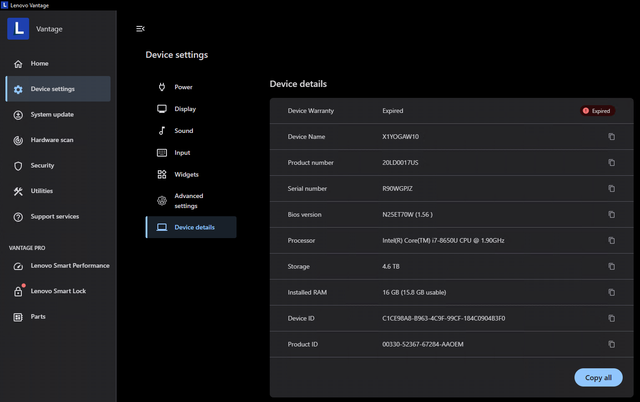Click the product number 20LD0017US
Viewport: 640px width, 402px height.
[x=400, y=162]
